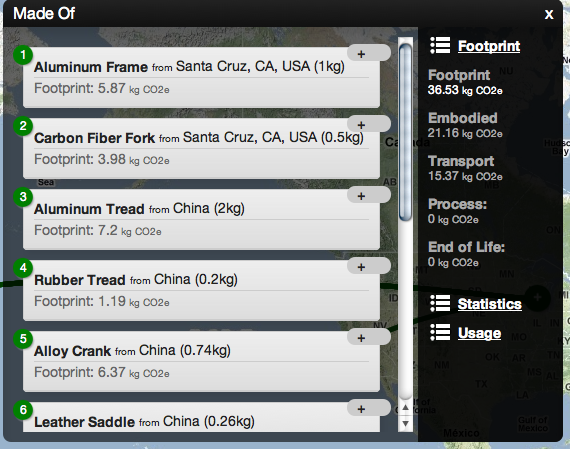Click green number 4 marker badge
Viewport: 570px width, 449px height.
23,268
